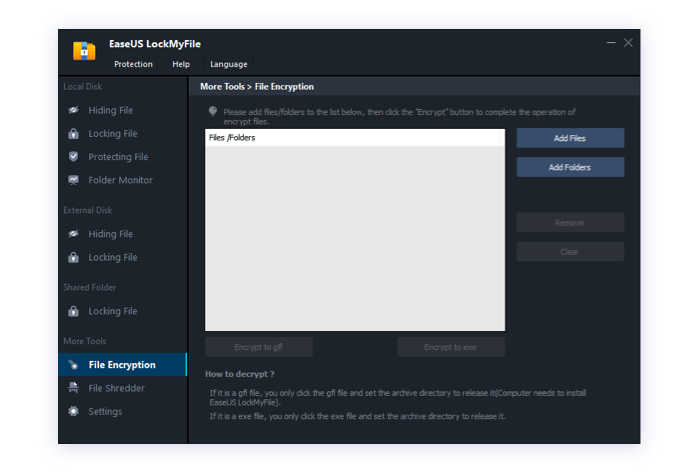Click the File Shredder icon in sidebar
The width and height of the screenshot is (699, 473).
click(x=73, y=388)
